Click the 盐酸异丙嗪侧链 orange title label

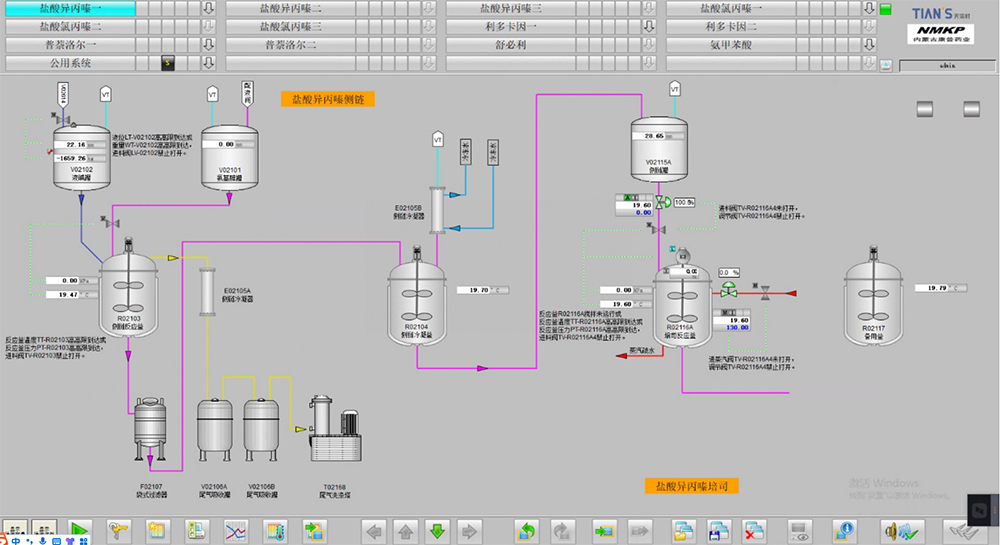(x=327, y=99)
